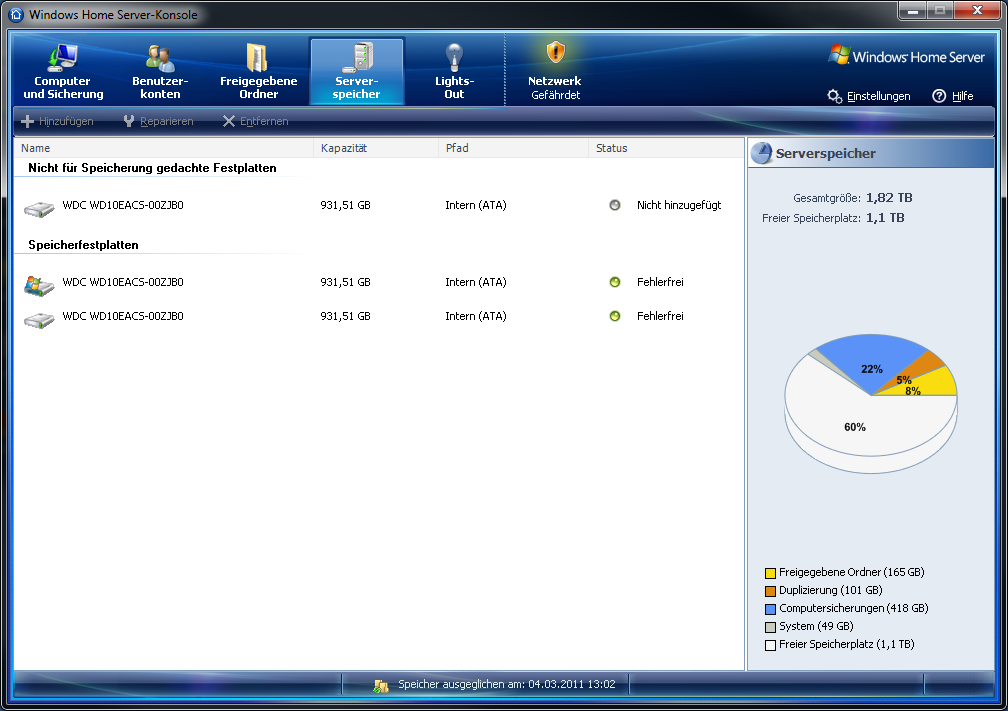Click the gear icon beside Einstellungen
The height and width of the screenshot is (711, 1008).
click(x=834, y=96)
